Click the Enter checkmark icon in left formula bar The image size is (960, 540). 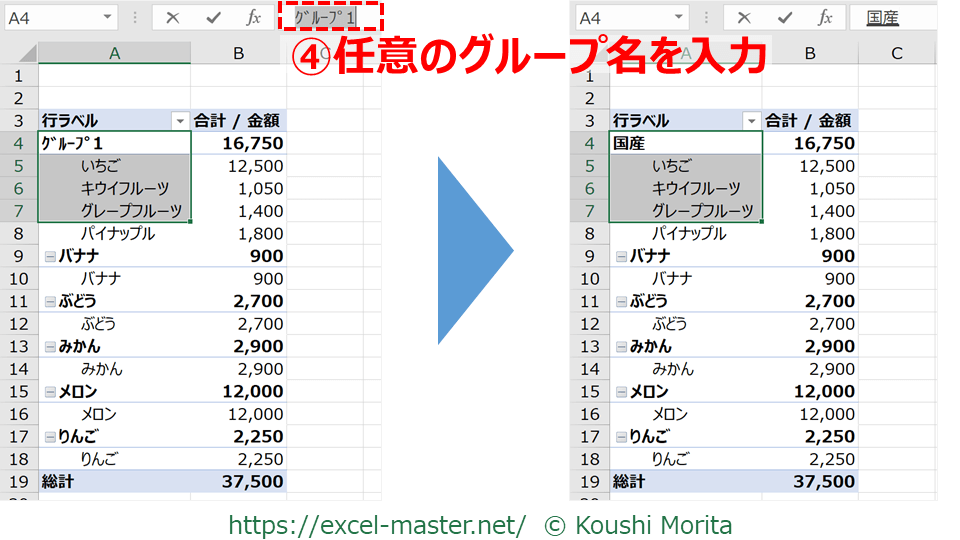click(x=213, y=18)
